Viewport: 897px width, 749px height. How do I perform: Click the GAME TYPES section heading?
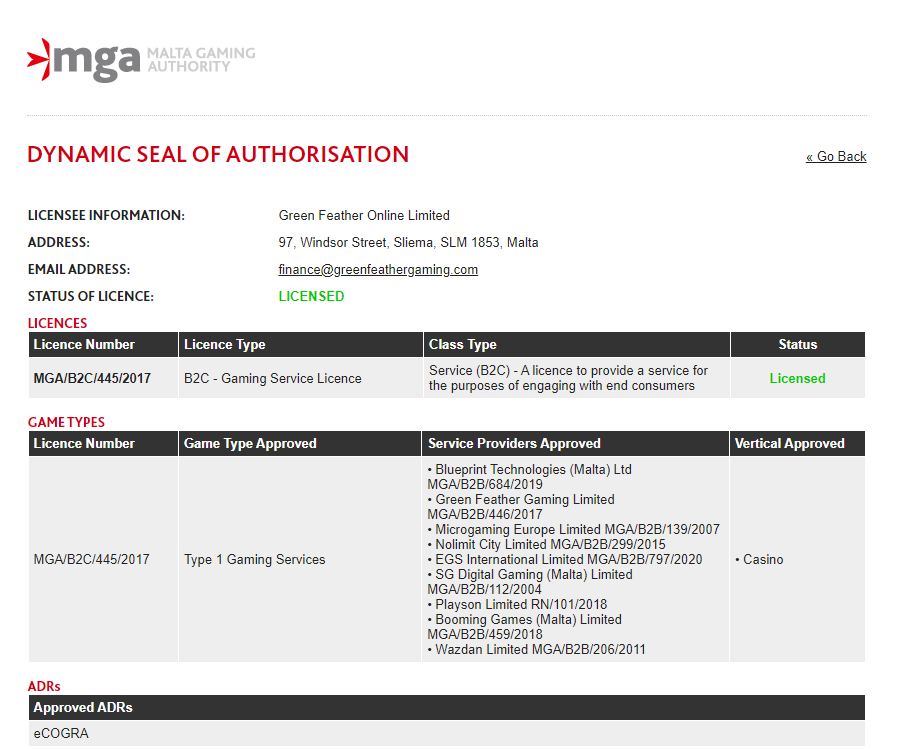tap(66, 422)
